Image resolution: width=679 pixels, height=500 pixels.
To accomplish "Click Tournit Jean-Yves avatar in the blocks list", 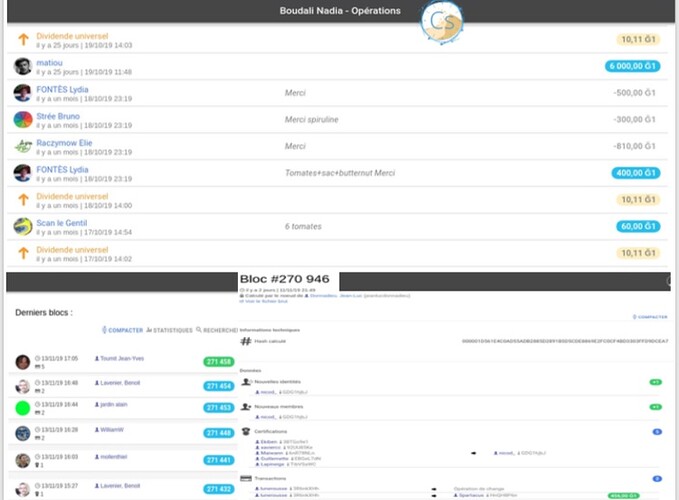I will (x=23, y=362).
